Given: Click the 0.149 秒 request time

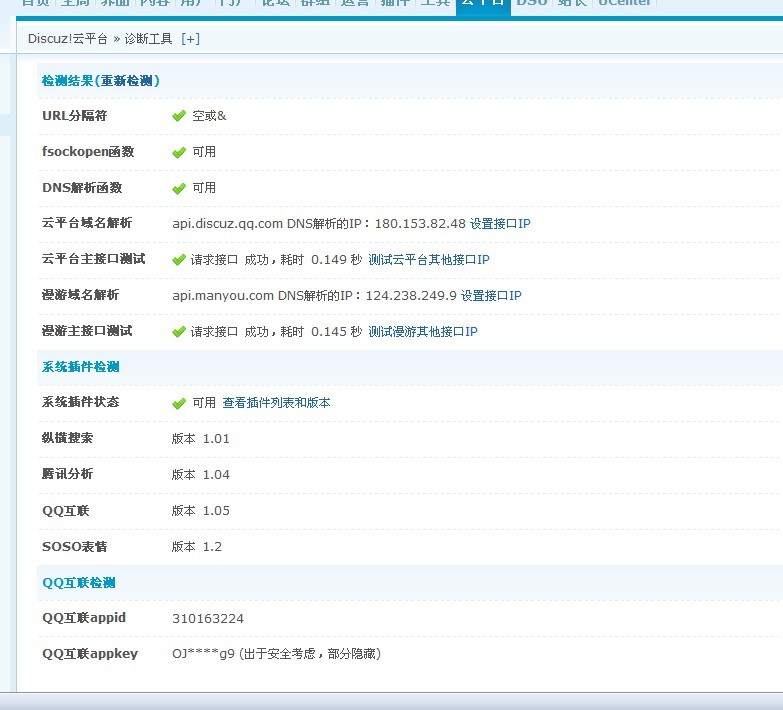Looking at the screenshot, I should click(336, 260).
